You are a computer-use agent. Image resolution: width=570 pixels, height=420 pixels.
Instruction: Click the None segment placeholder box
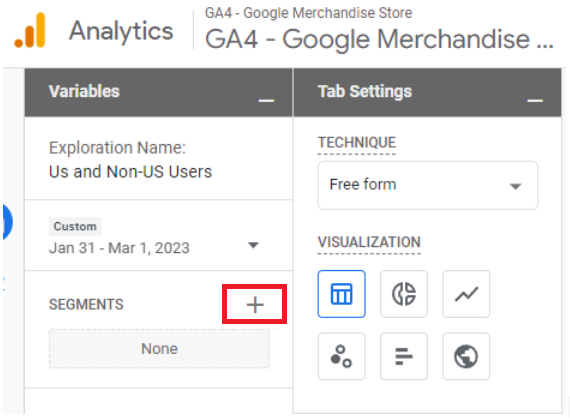[159, 349]
